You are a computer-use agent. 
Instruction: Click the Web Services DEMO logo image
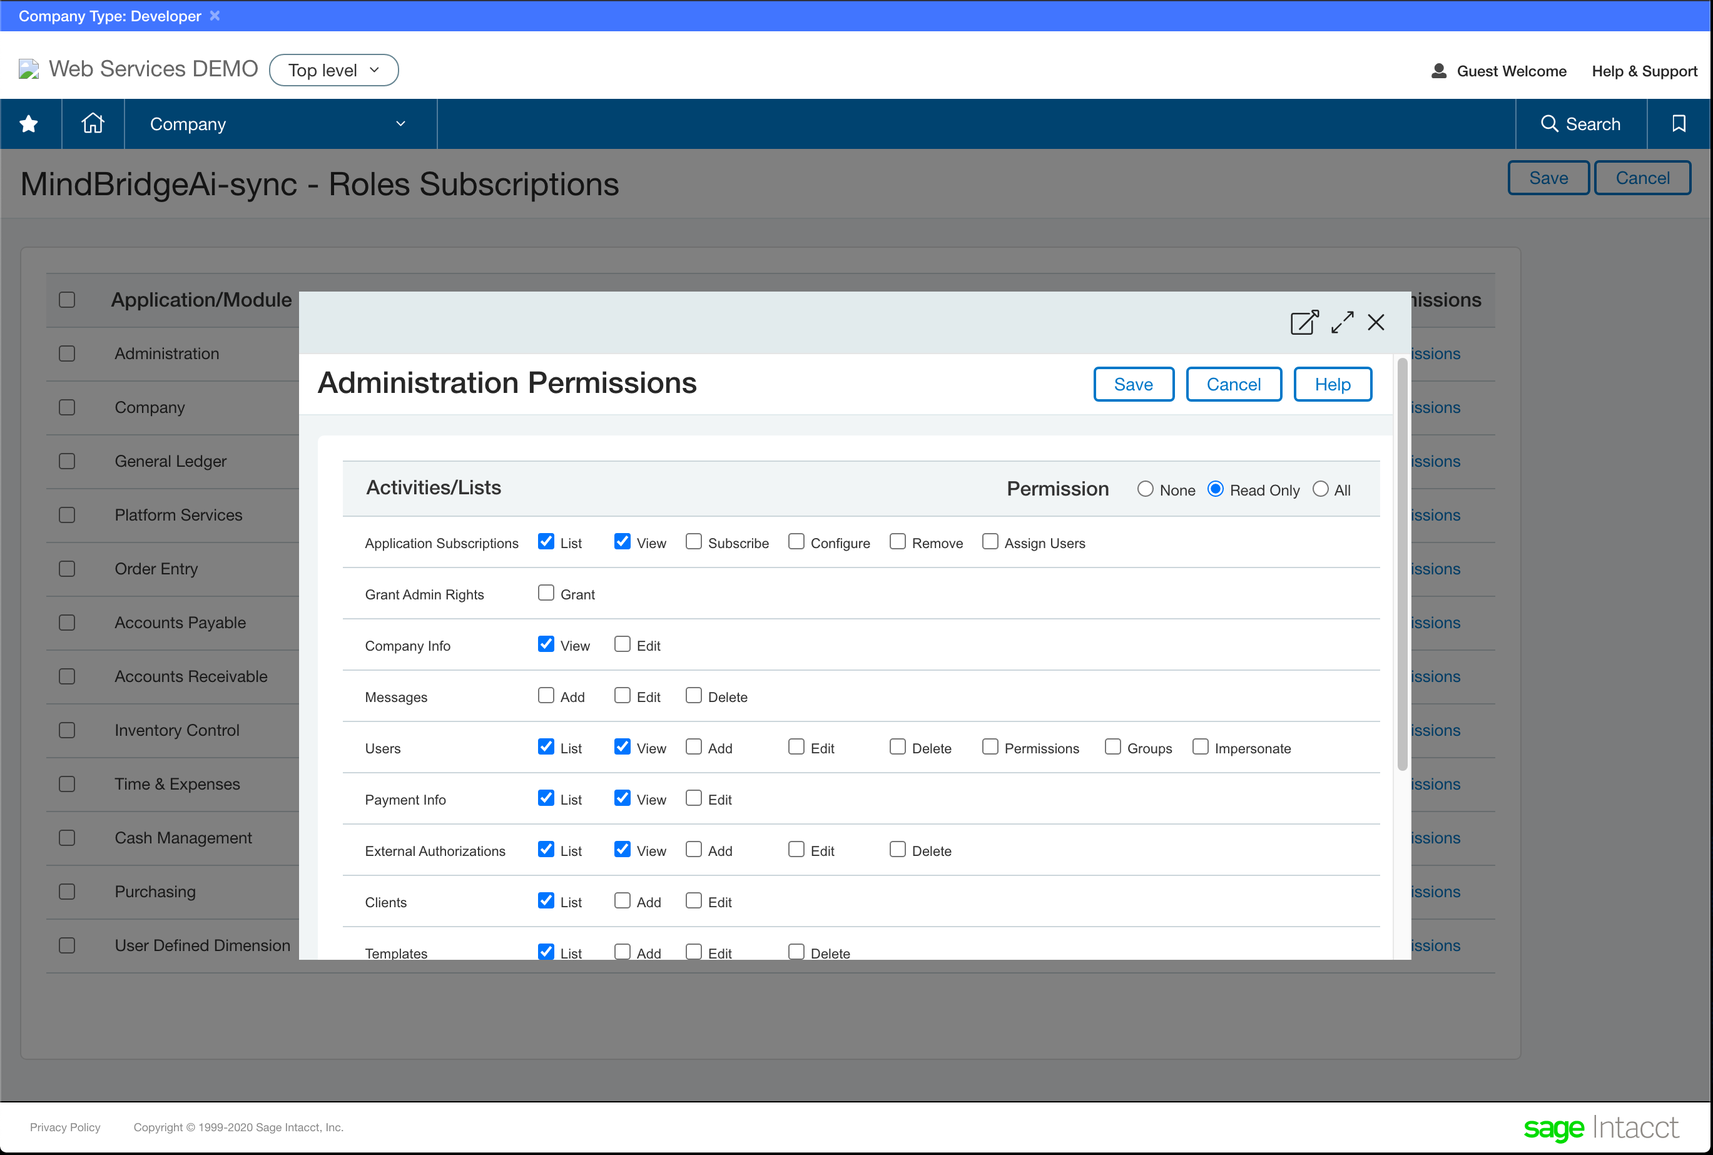(x=29, y=69)
